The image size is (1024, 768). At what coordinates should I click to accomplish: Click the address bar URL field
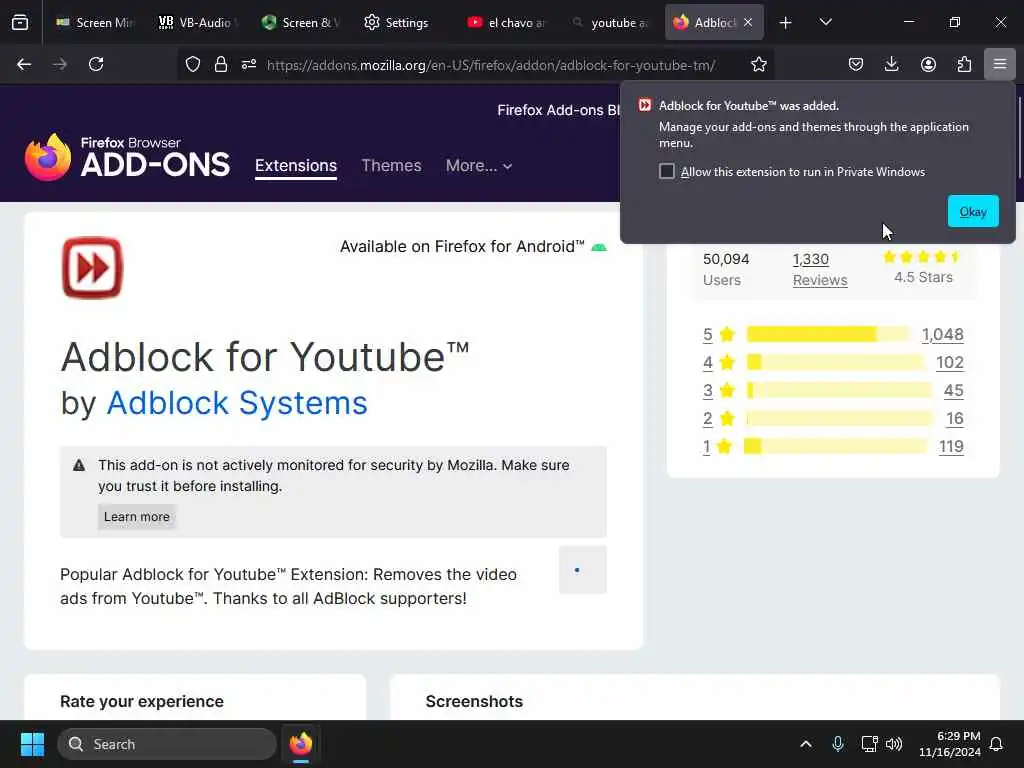[x=491, y=65]
